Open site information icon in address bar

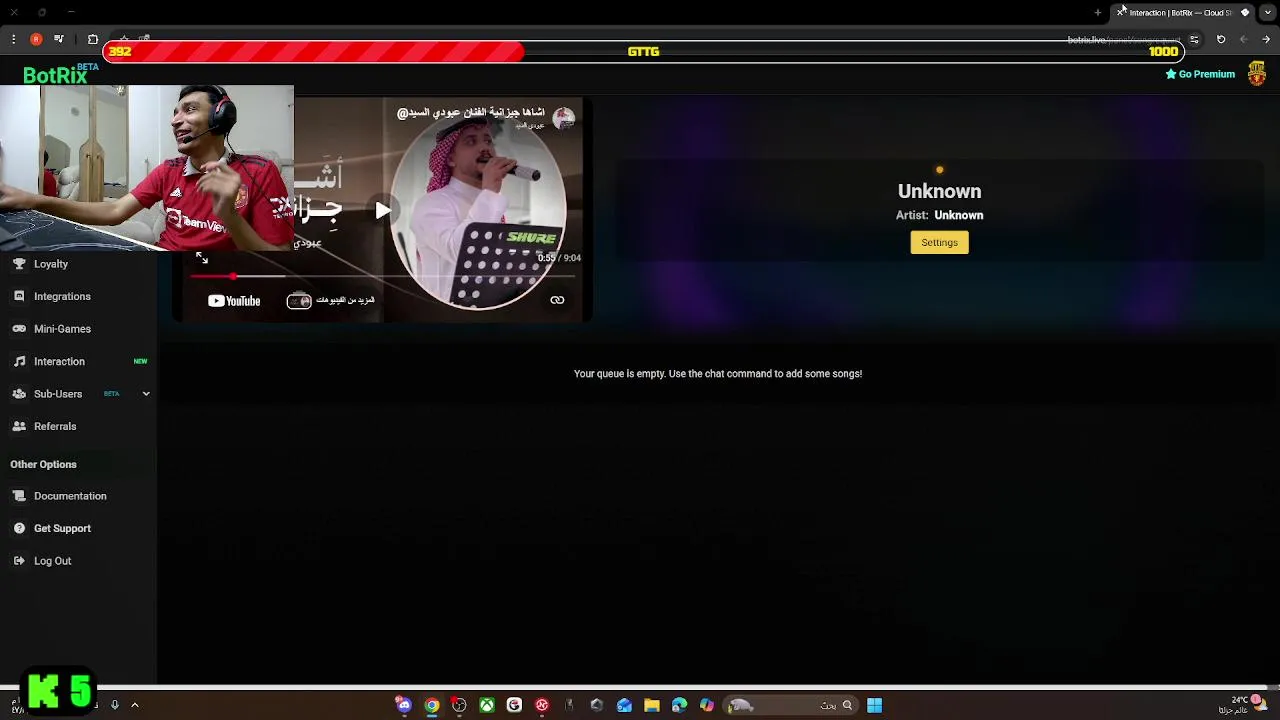point(1194,39)
